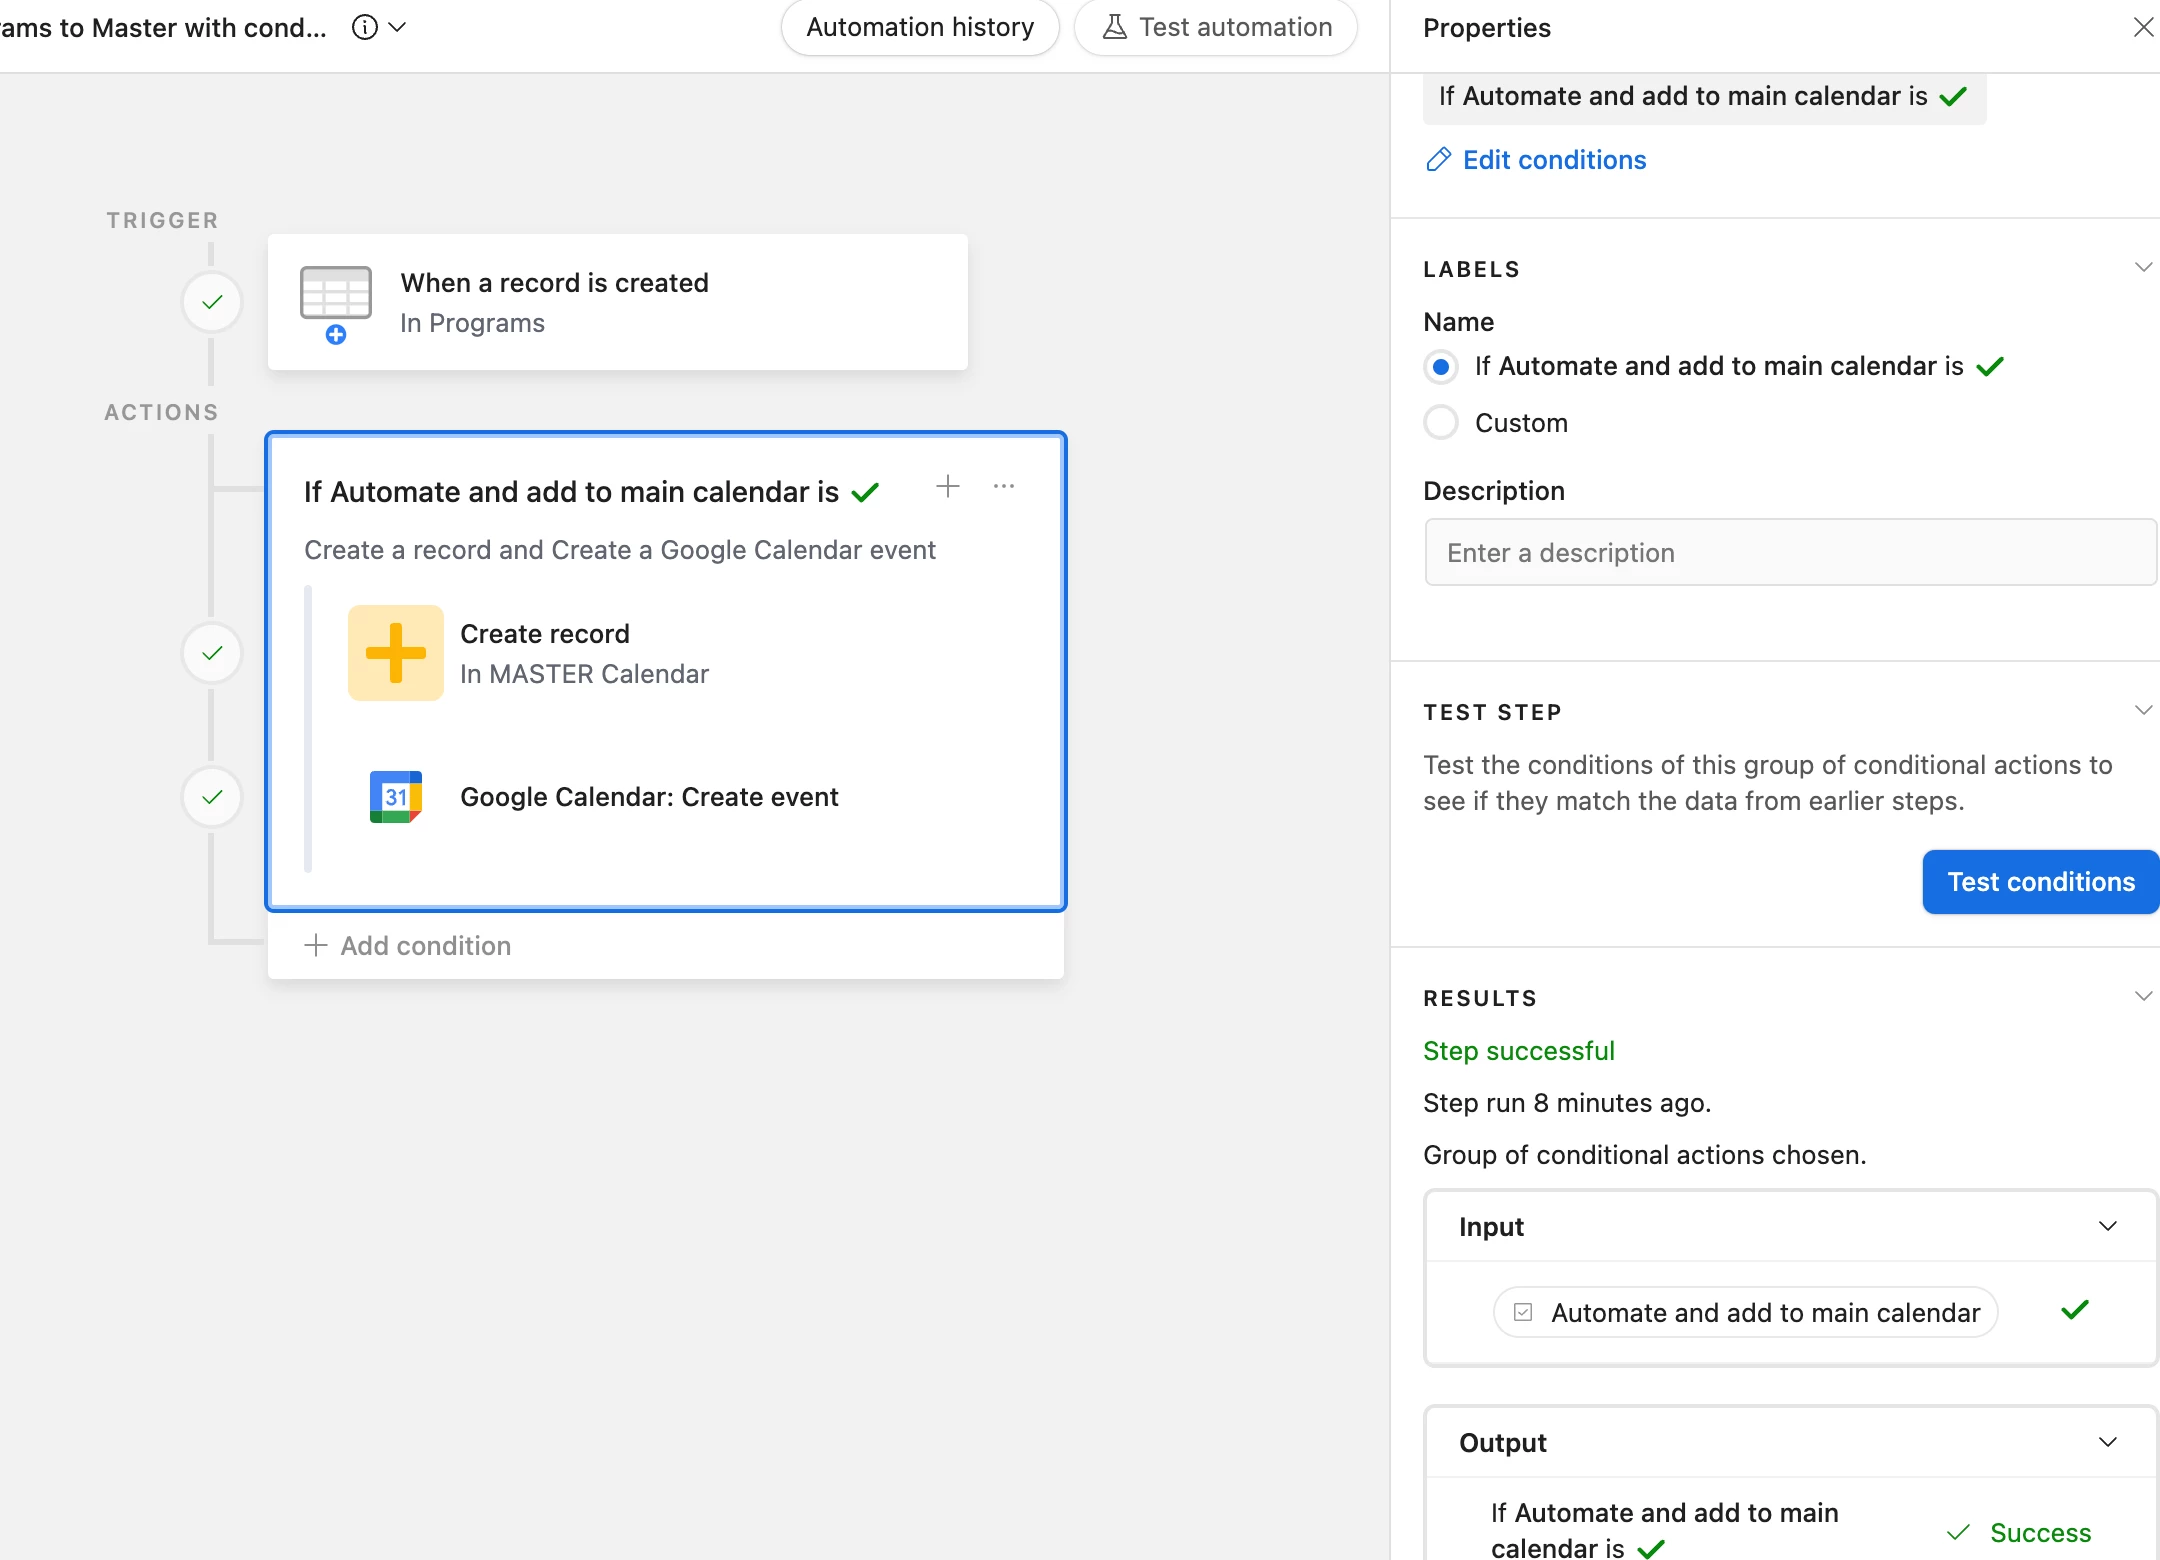Collapse the Test Step section
Screen dimensions: 2160x1560
click(2143, 711)
